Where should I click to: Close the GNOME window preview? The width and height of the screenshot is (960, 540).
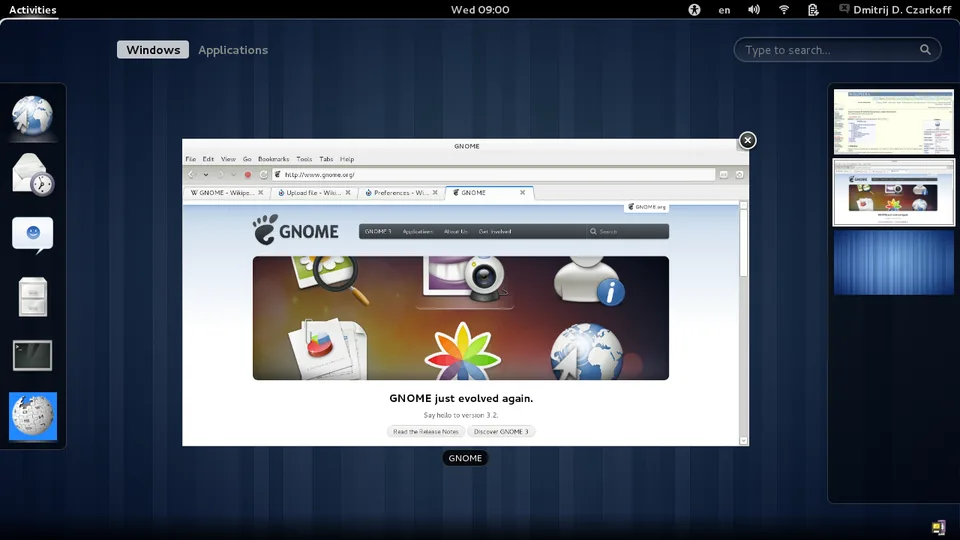(x=747, y=140)
